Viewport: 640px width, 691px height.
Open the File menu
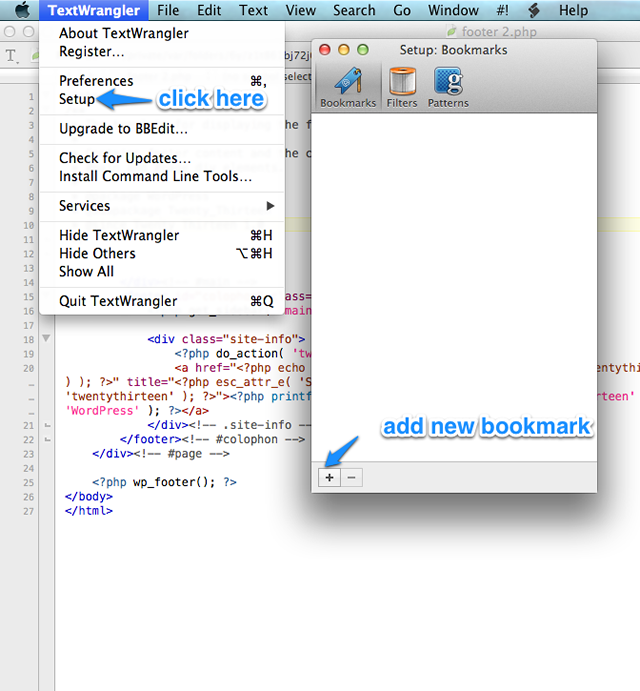click(168, 10)
